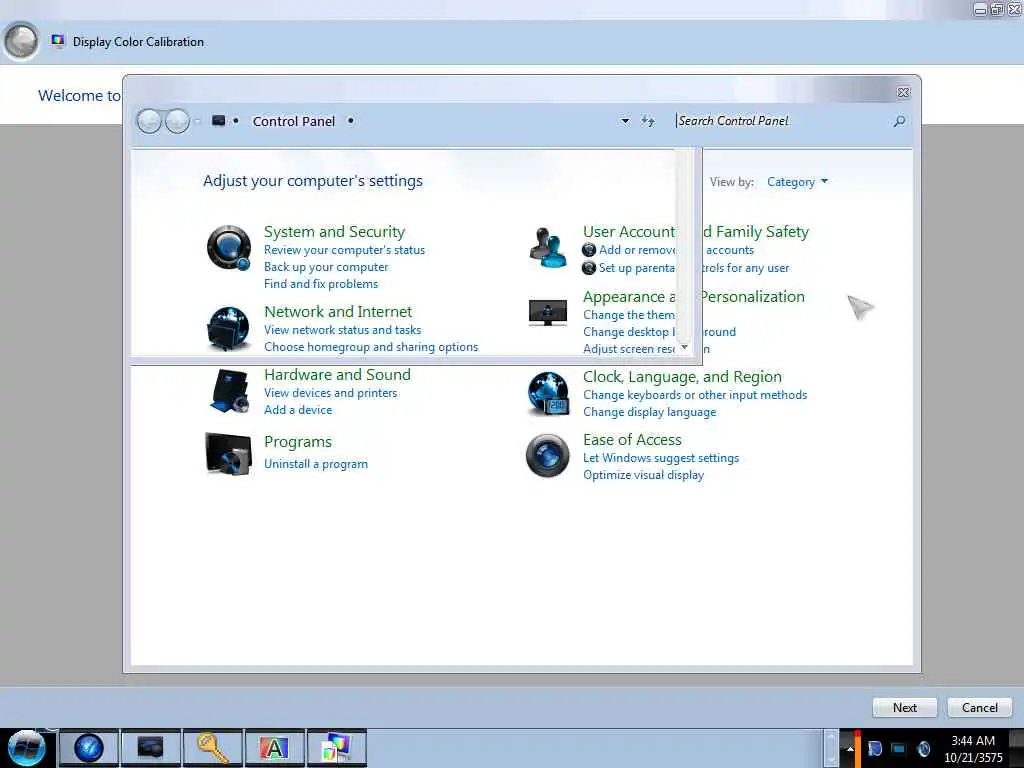The image size is (1024, 768).
Task: Open the Windows Start orb
Action: (x=27, y=747)
